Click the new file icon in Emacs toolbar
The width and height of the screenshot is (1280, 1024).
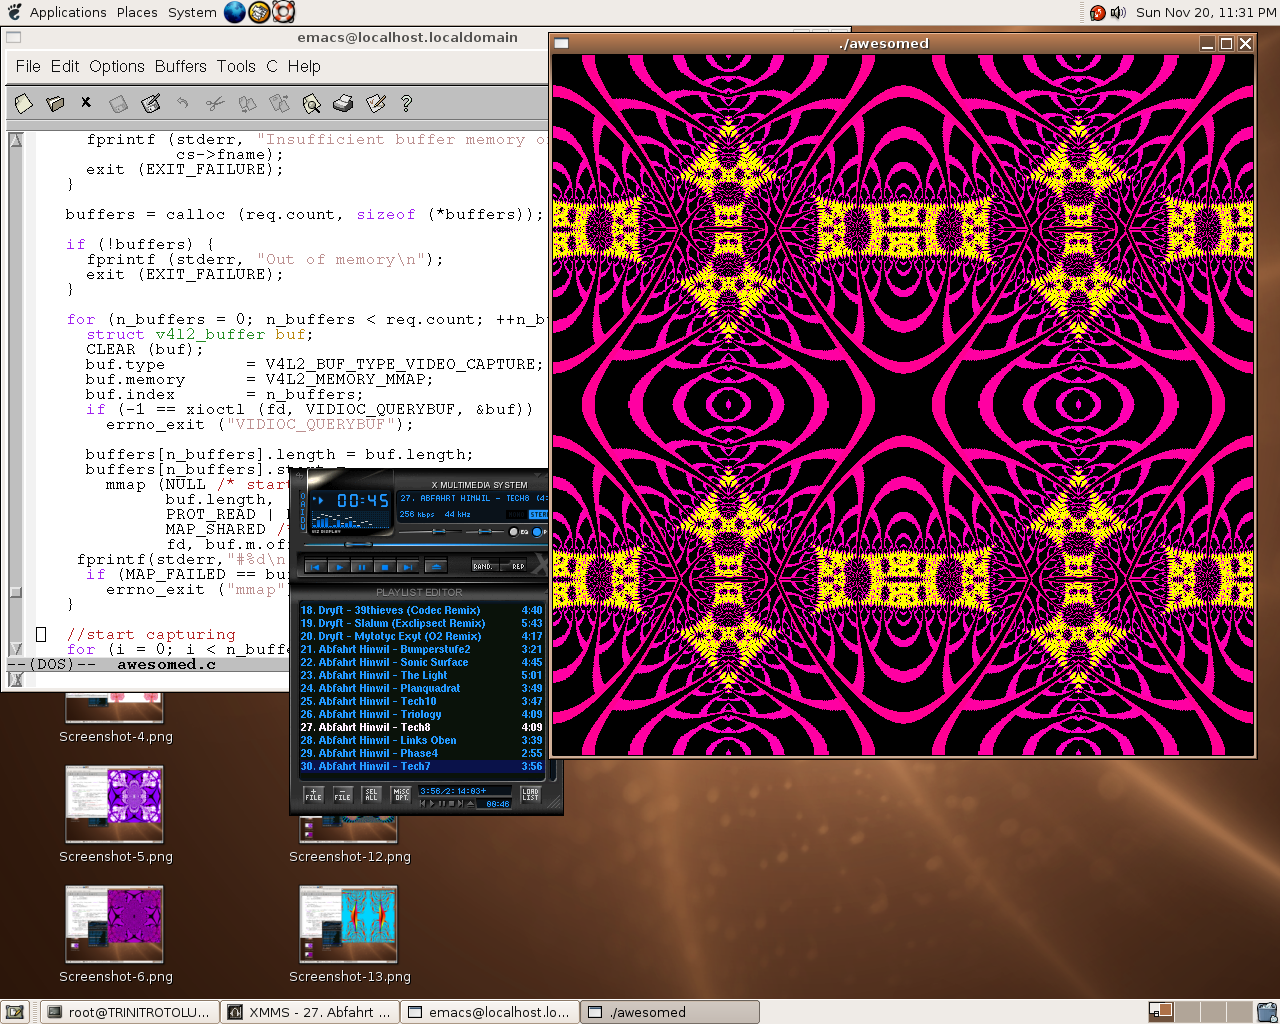click(x=23, y=103)
